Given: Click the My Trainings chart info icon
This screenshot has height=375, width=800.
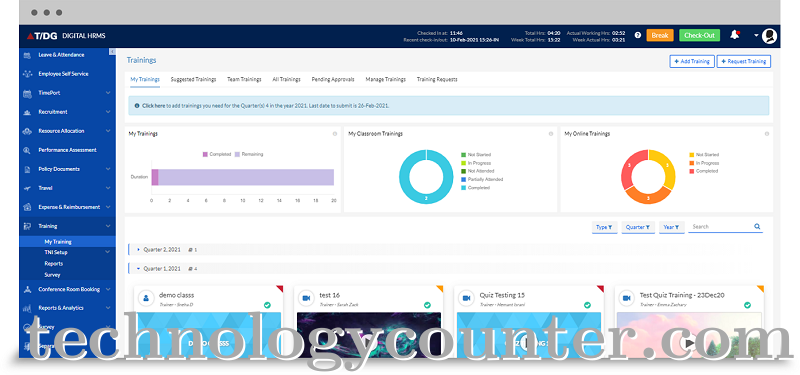Looking at the screenshot, I should [335, 134].
